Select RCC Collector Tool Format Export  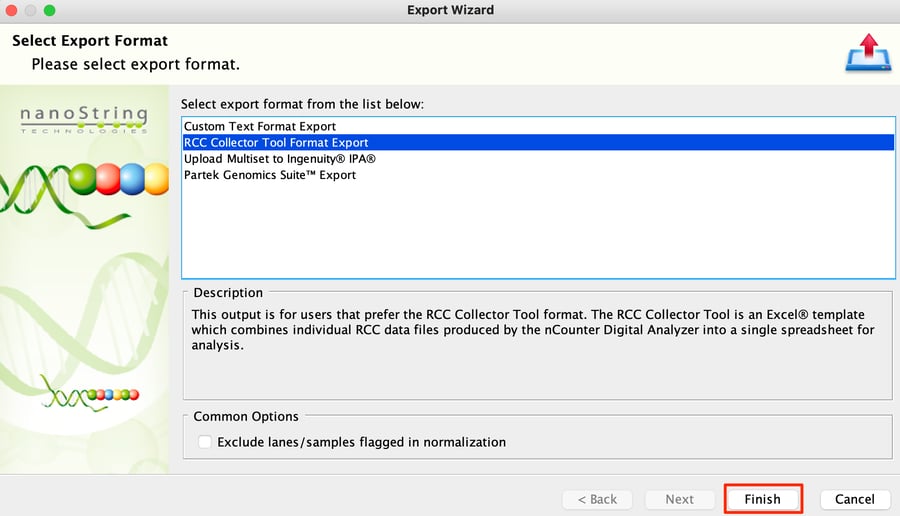538,142
